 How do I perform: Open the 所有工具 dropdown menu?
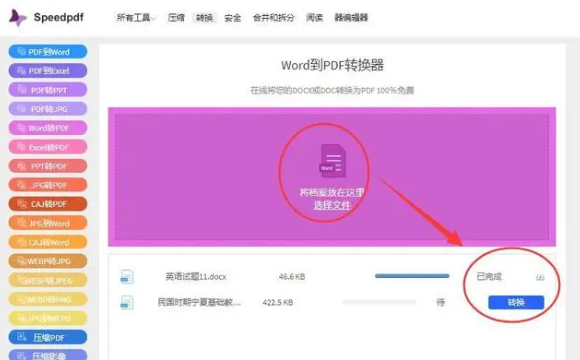[x=136, y=17]
